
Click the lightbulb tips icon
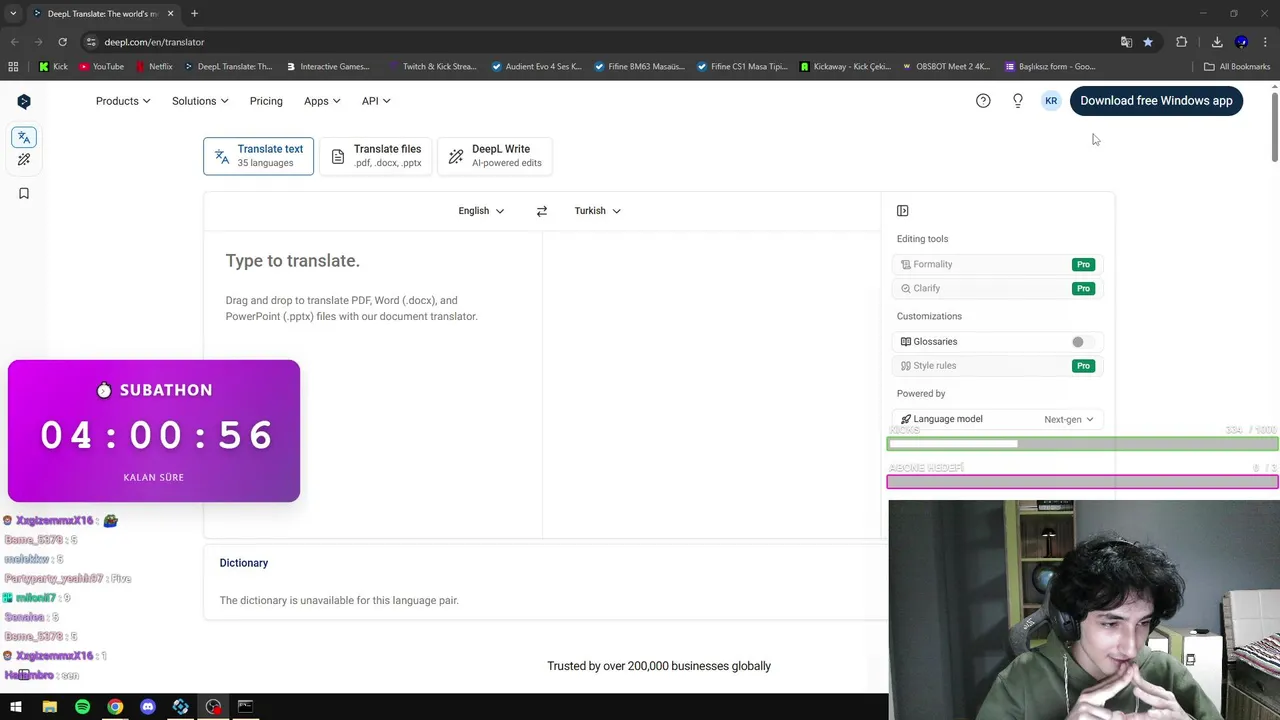(1018, 101)
